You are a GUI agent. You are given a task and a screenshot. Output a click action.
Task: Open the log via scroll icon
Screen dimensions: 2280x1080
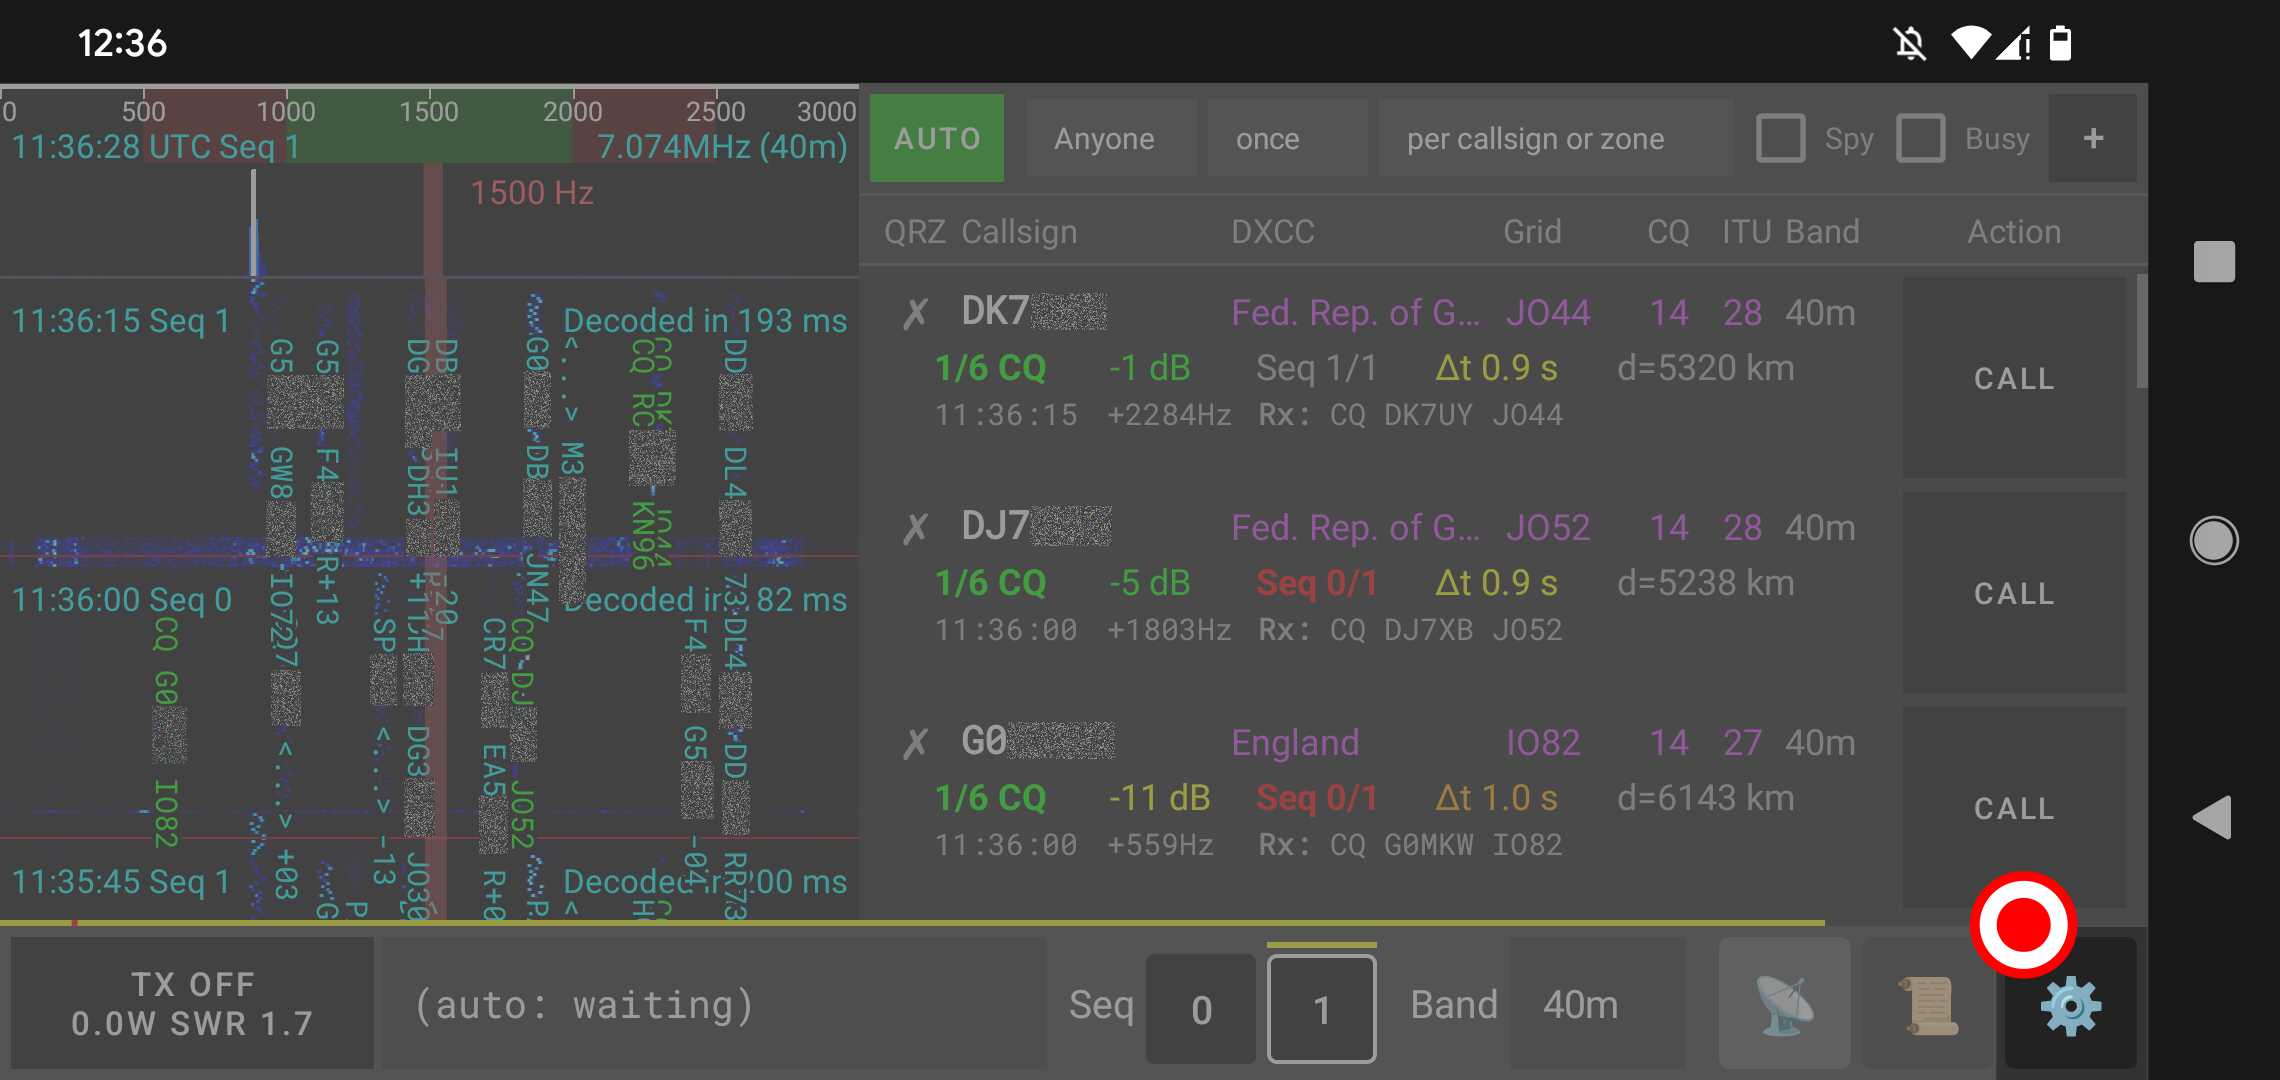tap(1925, 1005)
